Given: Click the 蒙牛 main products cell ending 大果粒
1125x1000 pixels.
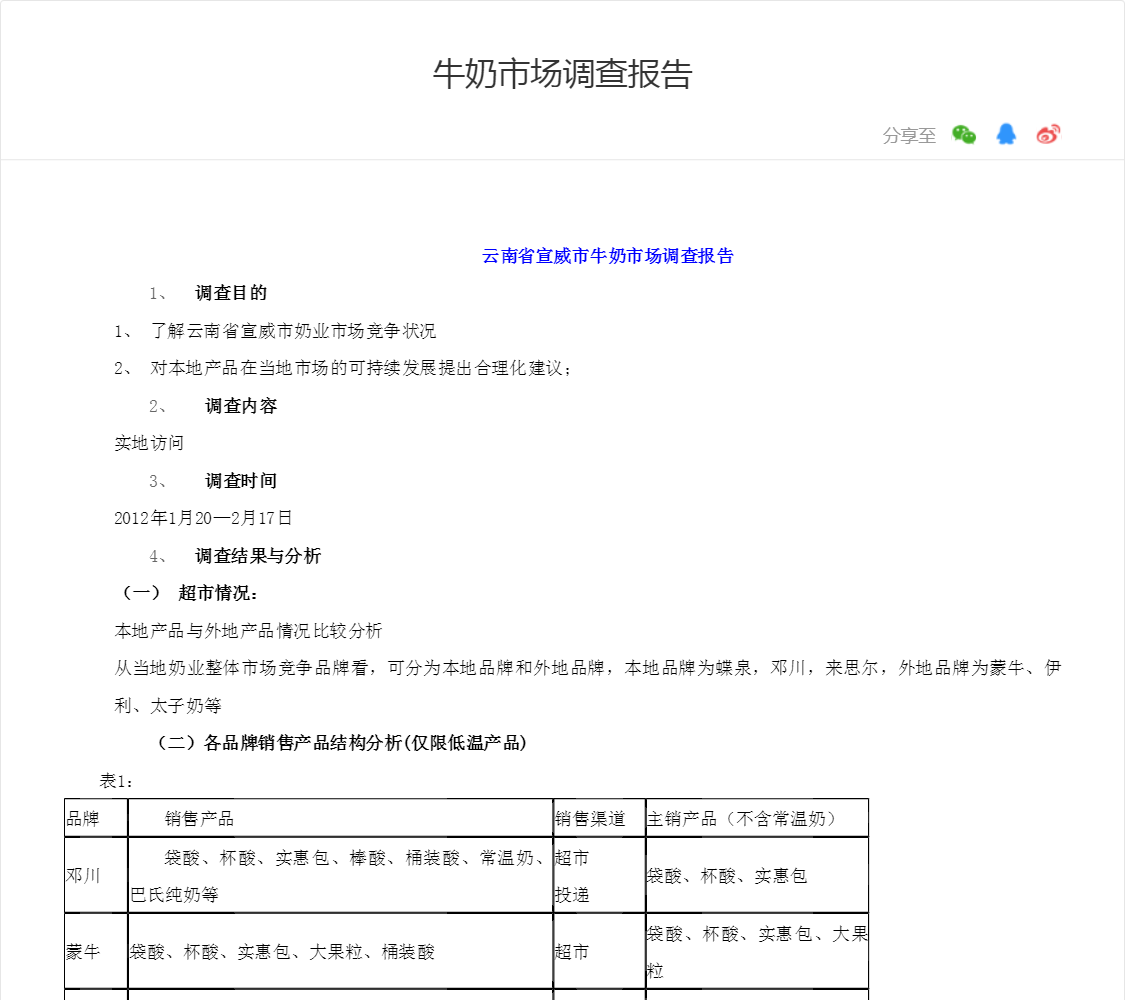Looking at the screenshot, I should [758, 952].
